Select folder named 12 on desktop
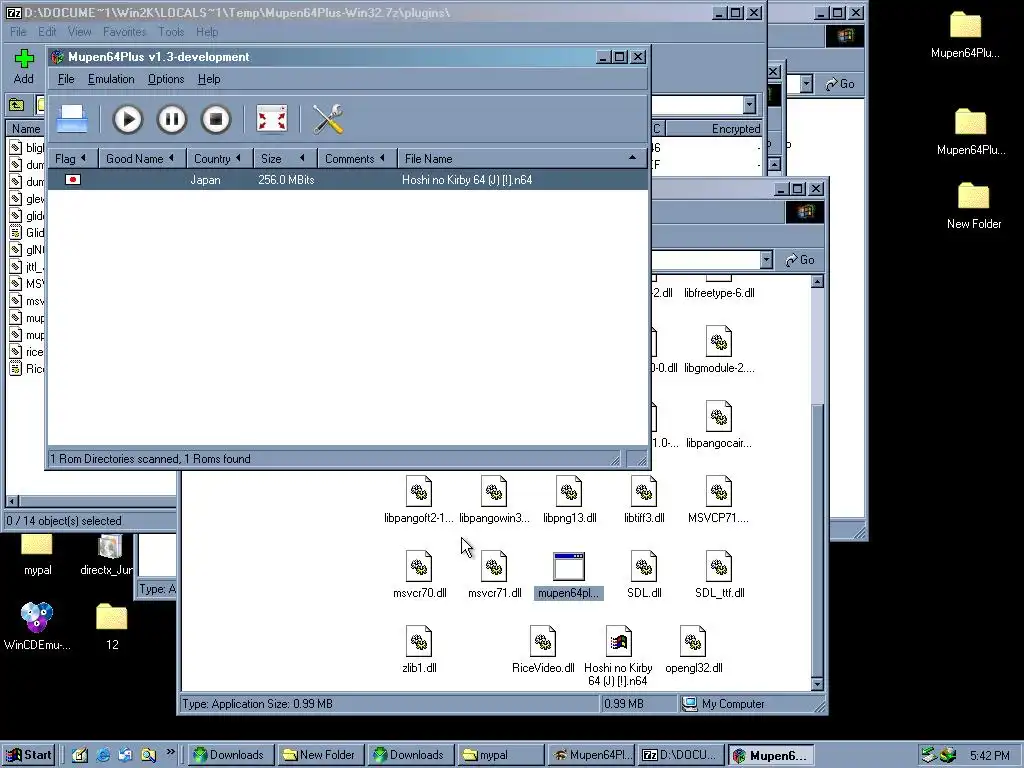The height and width of the screenshot is (768, 1024). (112, 627)
